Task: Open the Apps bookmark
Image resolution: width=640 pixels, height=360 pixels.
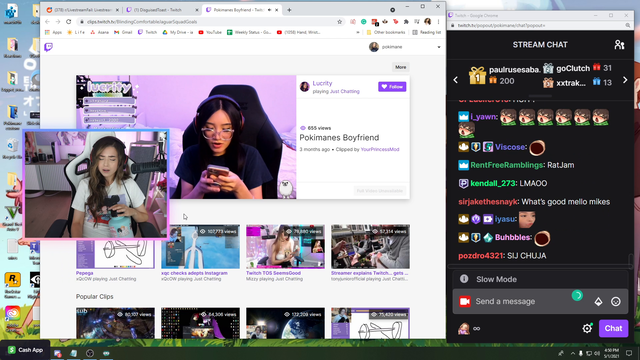Action: pos(53,32)
